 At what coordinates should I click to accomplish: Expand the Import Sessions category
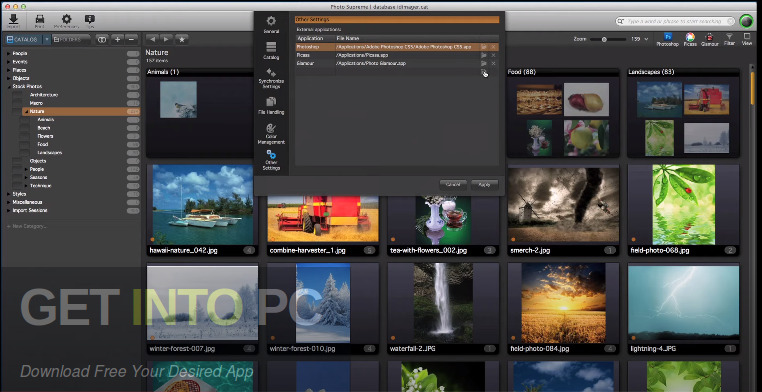coord(8,210)
